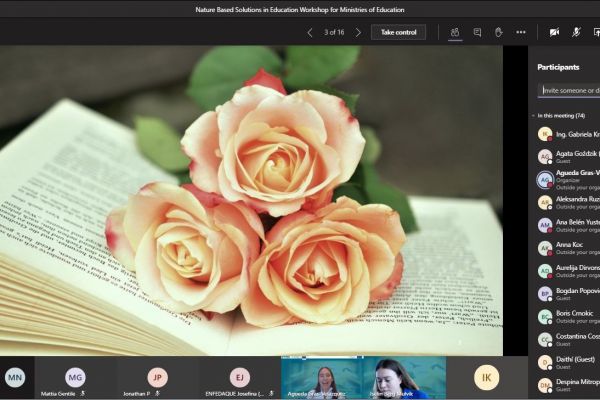Viewport: 600px width, 400px height.
Task: Select participant Anna Koc
Action: (569, 248)
